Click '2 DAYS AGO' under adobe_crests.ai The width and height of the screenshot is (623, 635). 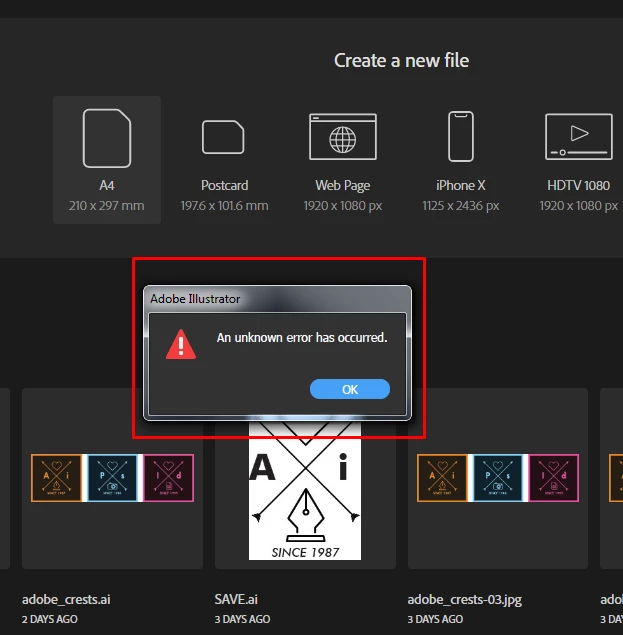pyautogui.click(x=50, y=619)
